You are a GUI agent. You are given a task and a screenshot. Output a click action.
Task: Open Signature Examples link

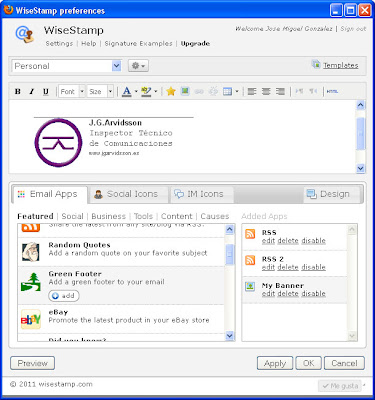coord(138,43)
